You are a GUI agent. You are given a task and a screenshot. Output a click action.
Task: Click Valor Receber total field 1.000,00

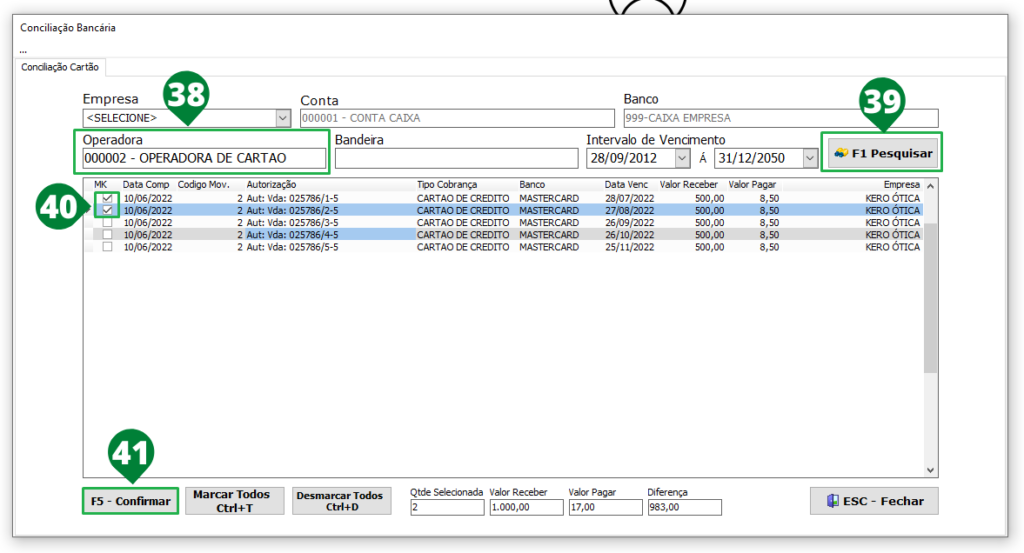point(526,507)
